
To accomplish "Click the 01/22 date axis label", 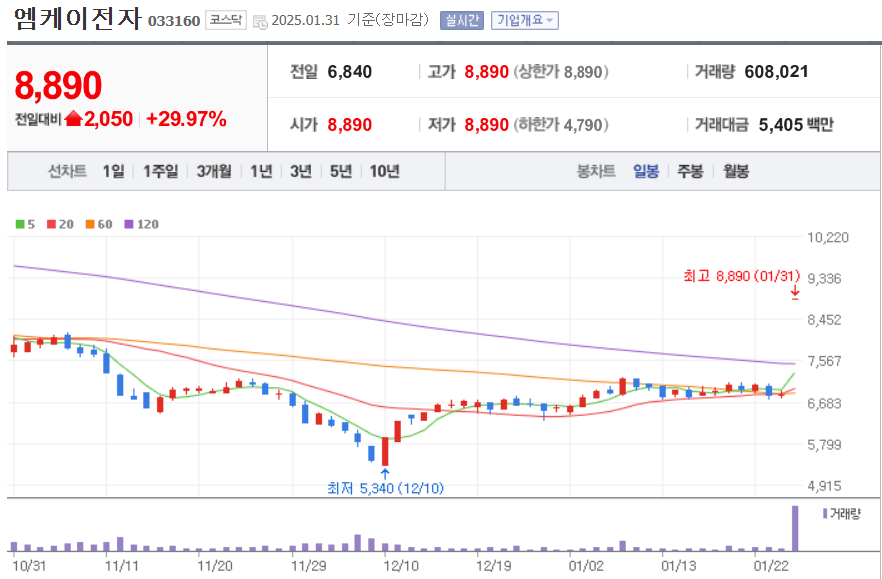I will pos(770,565).
